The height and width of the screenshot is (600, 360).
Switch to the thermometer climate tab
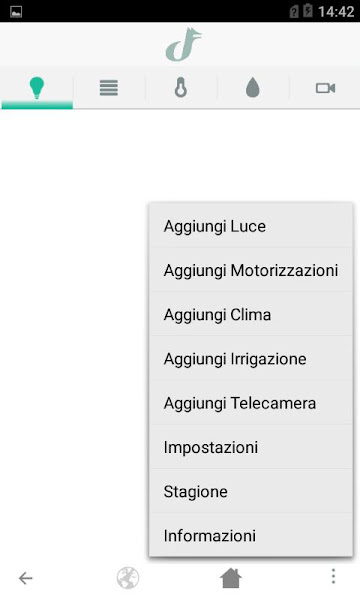pyautogui.click(x=181, y=88)
